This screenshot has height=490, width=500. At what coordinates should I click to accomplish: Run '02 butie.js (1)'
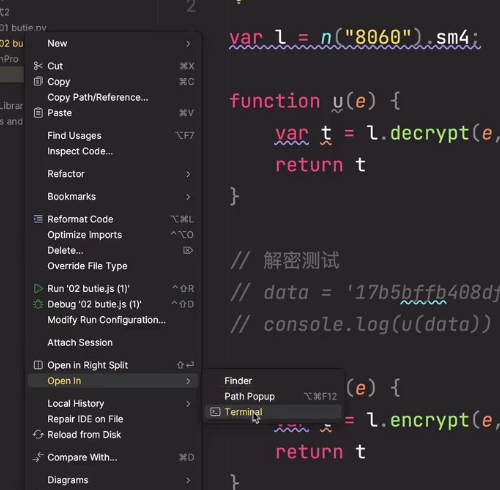pos(113,289)
